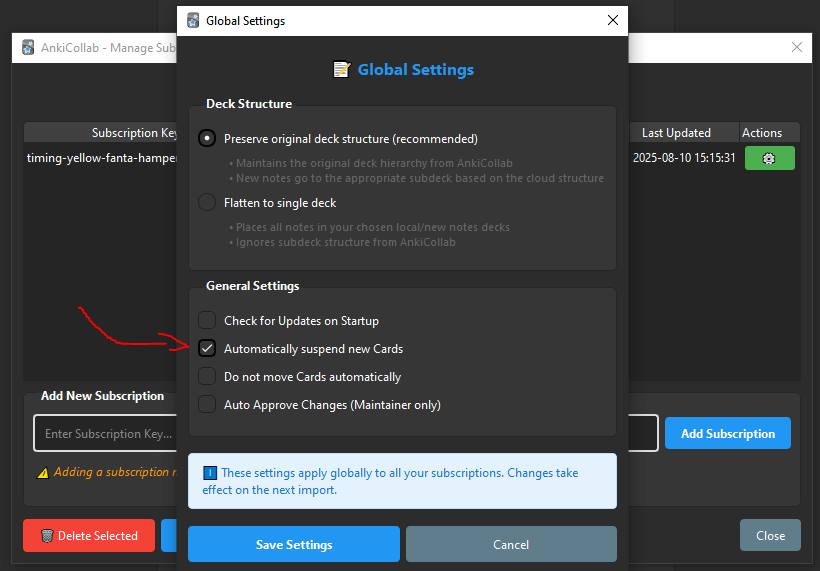Click the 'Ignores subdeck structure from AnkiCollab' hint
The image size is (820, 571).
pyautogui.click(x=342, y=242)
